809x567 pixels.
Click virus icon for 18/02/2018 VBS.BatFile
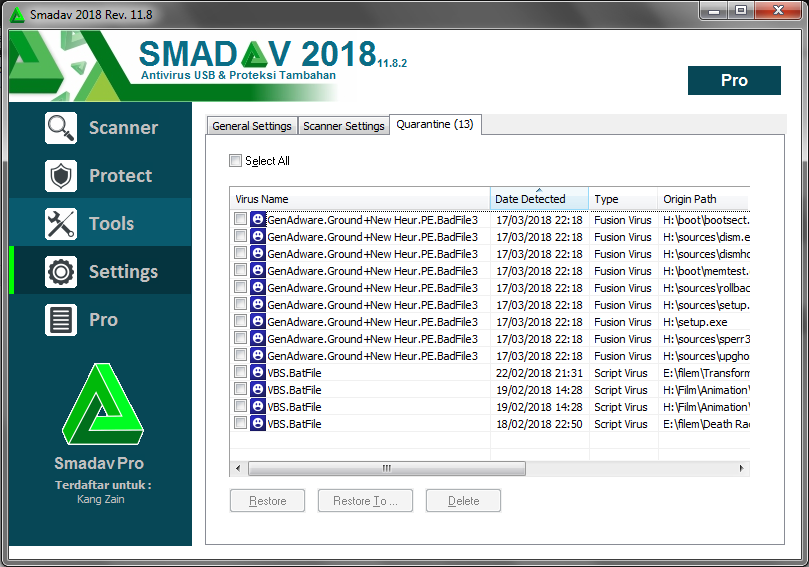click(x=257, y=424)
